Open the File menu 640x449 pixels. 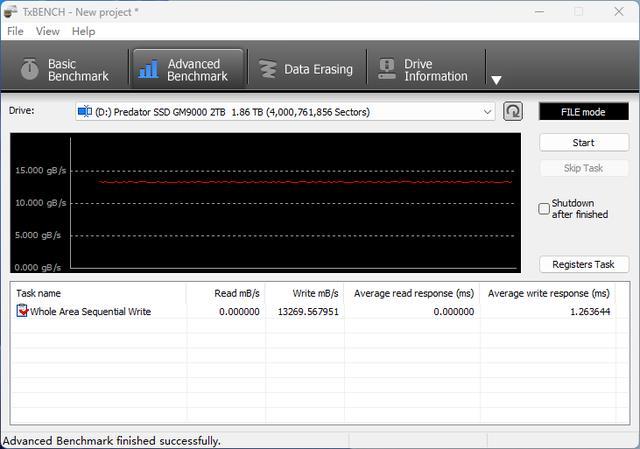coord(16,31)
